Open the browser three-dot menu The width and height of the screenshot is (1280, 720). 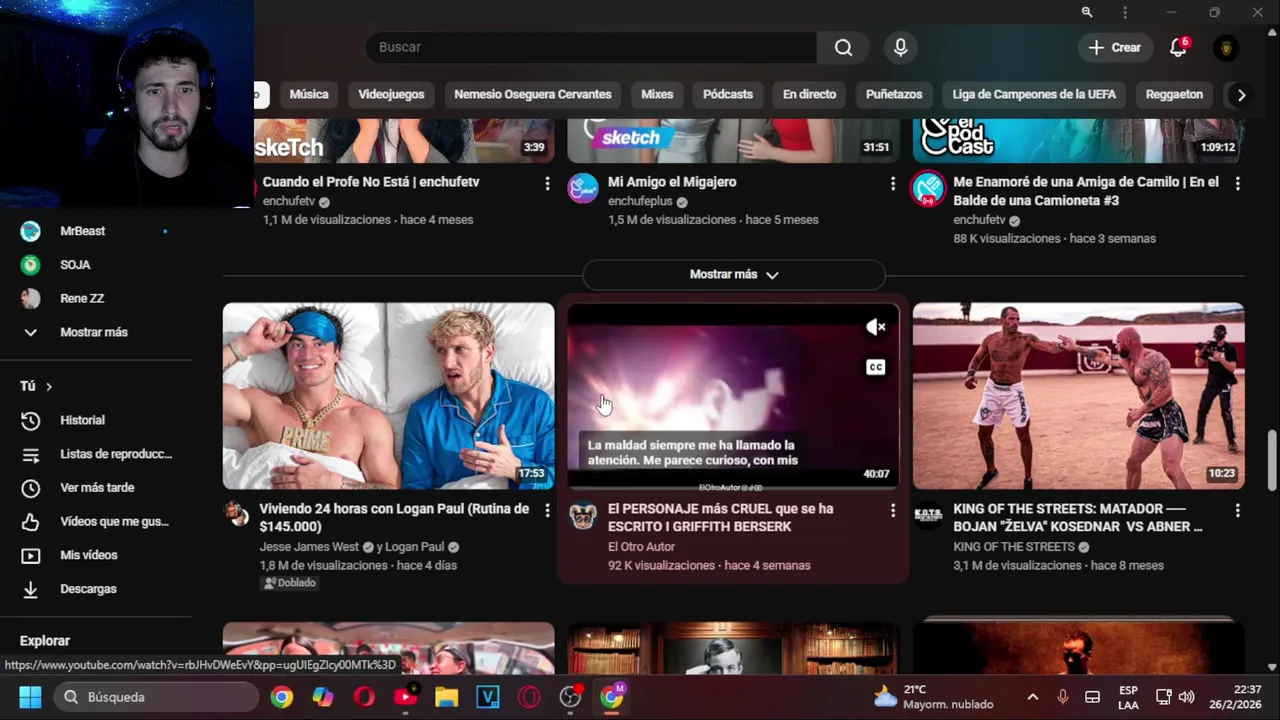(1125, 12)
